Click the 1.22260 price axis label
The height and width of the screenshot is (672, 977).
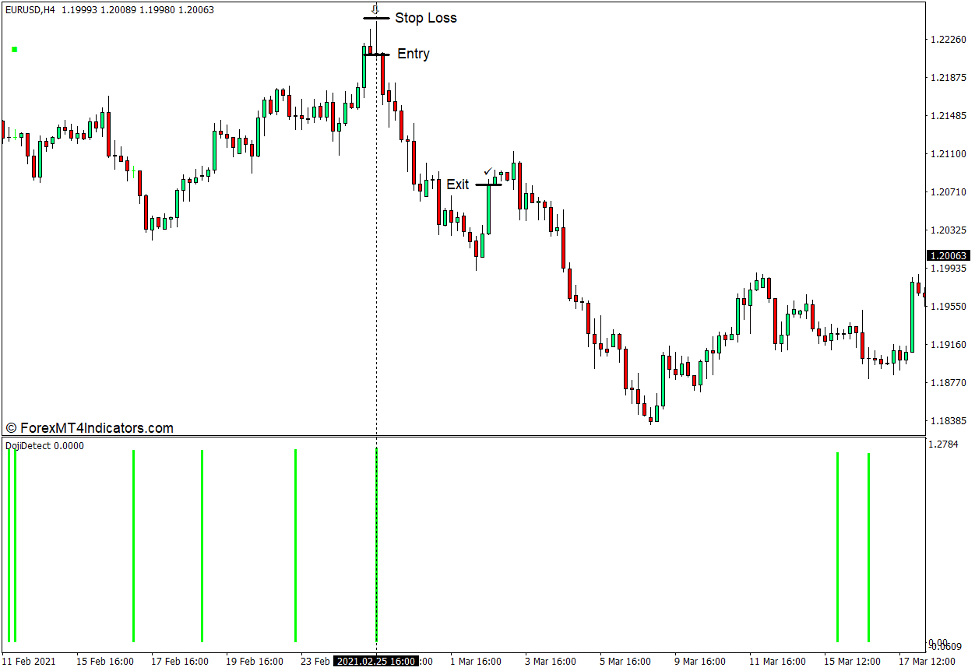[x=948, y=40]
